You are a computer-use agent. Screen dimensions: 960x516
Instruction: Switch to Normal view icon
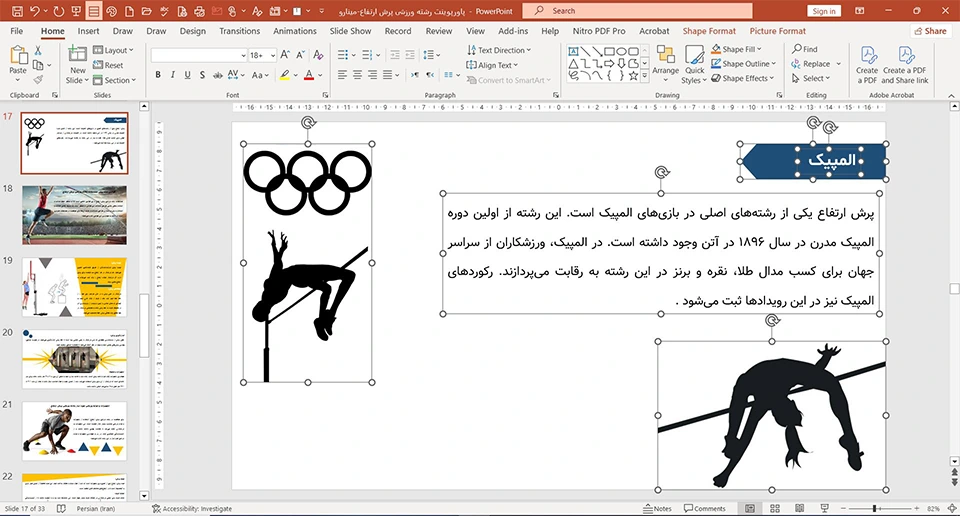pyautogui.click(x=750, y=509)
